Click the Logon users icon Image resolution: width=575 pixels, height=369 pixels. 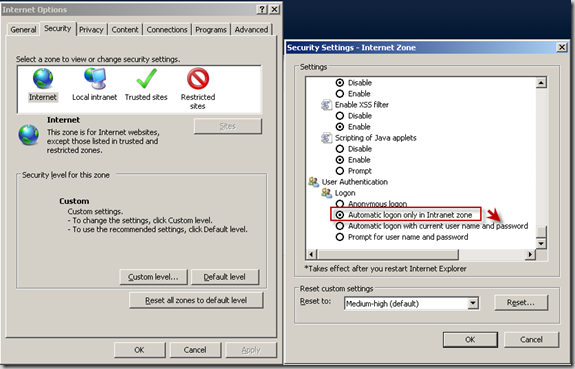326,193
